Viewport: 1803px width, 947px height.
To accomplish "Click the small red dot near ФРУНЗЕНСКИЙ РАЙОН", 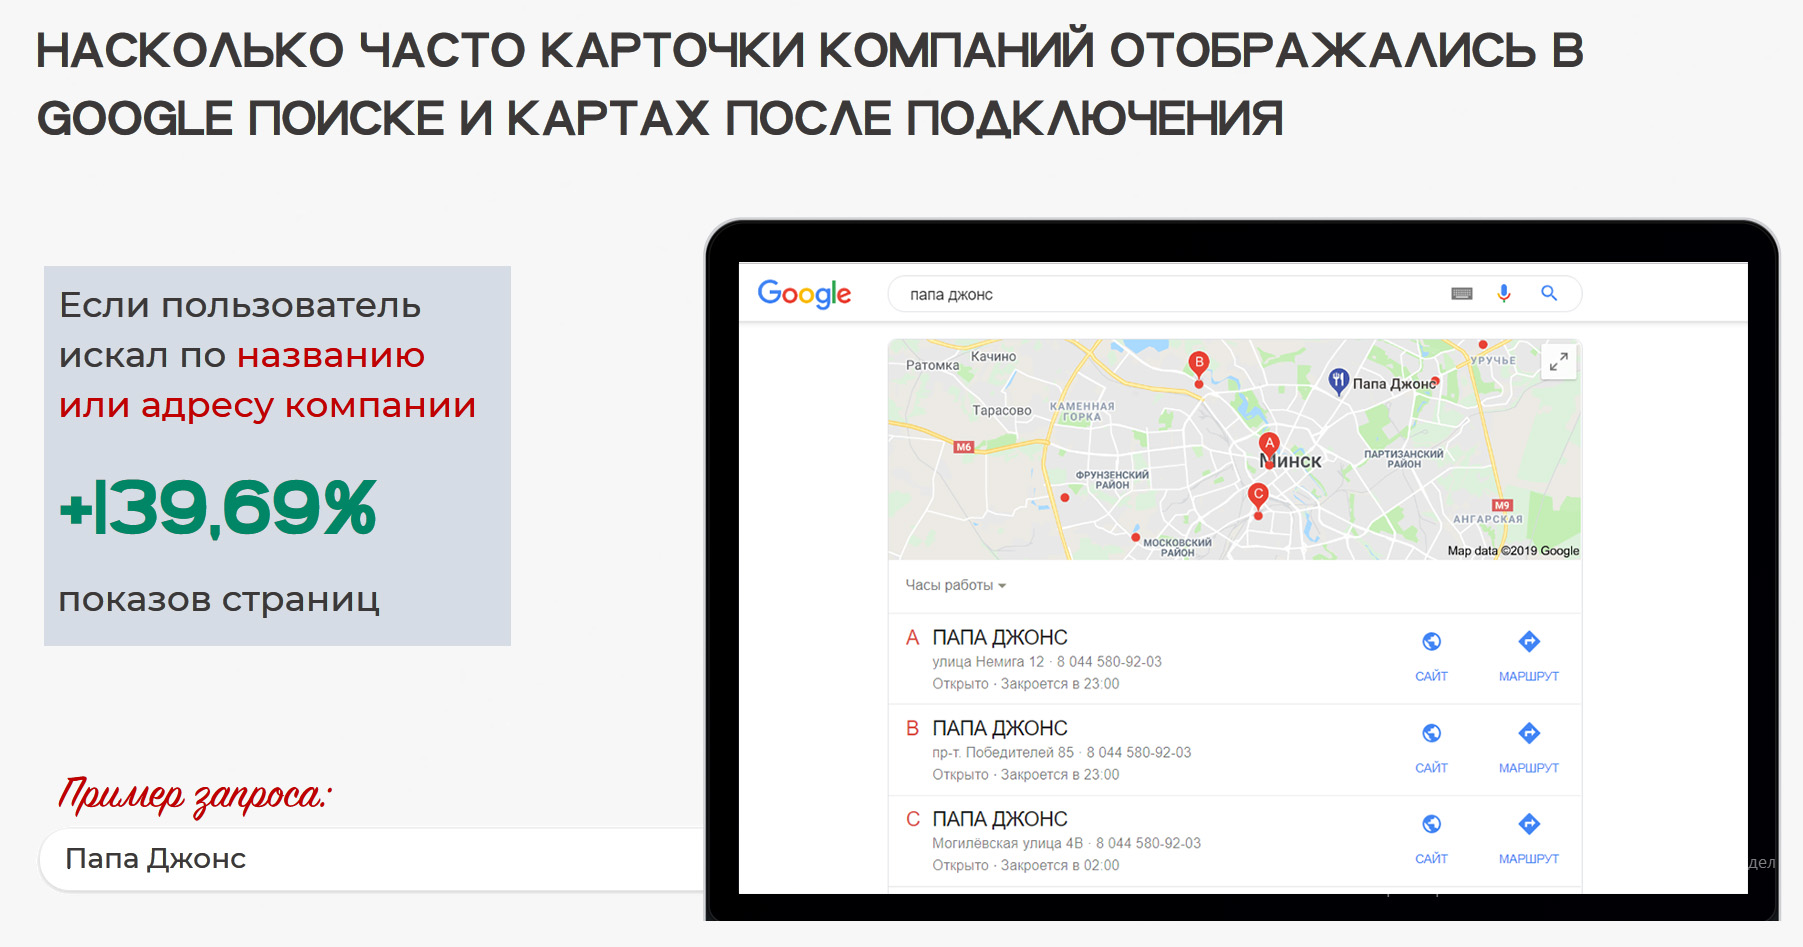I will click(1065, 497).
